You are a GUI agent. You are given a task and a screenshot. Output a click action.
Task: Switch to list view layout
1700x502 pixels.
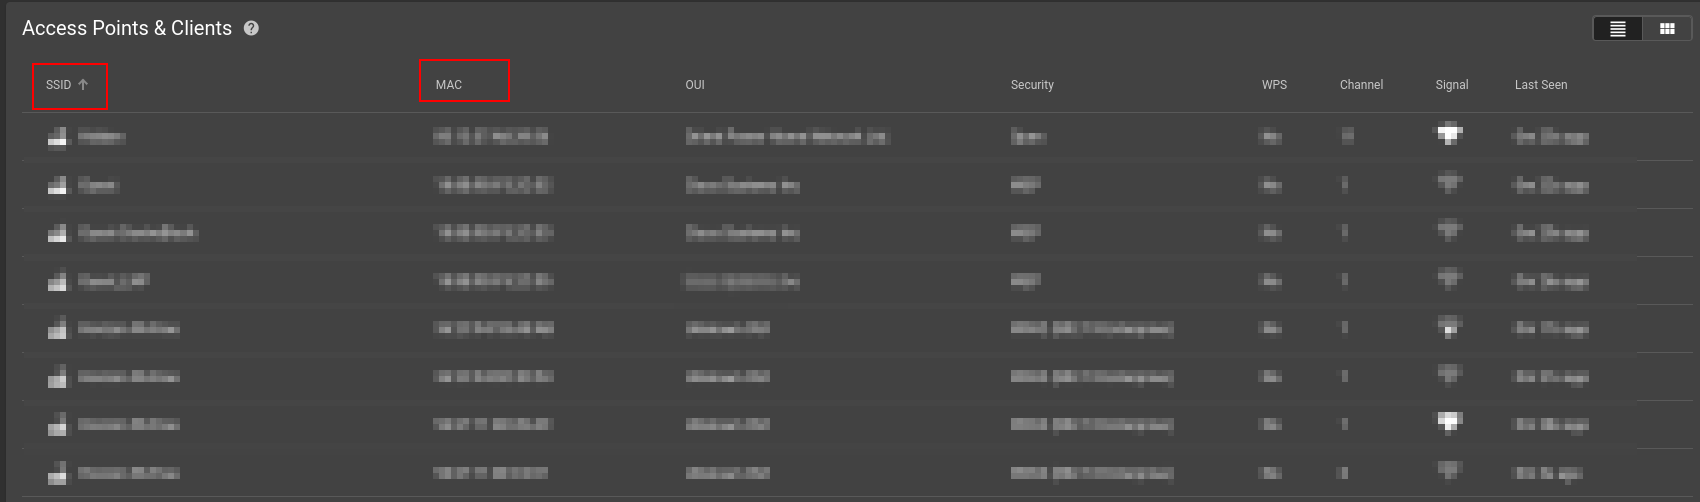click(x=1618, y=29)
